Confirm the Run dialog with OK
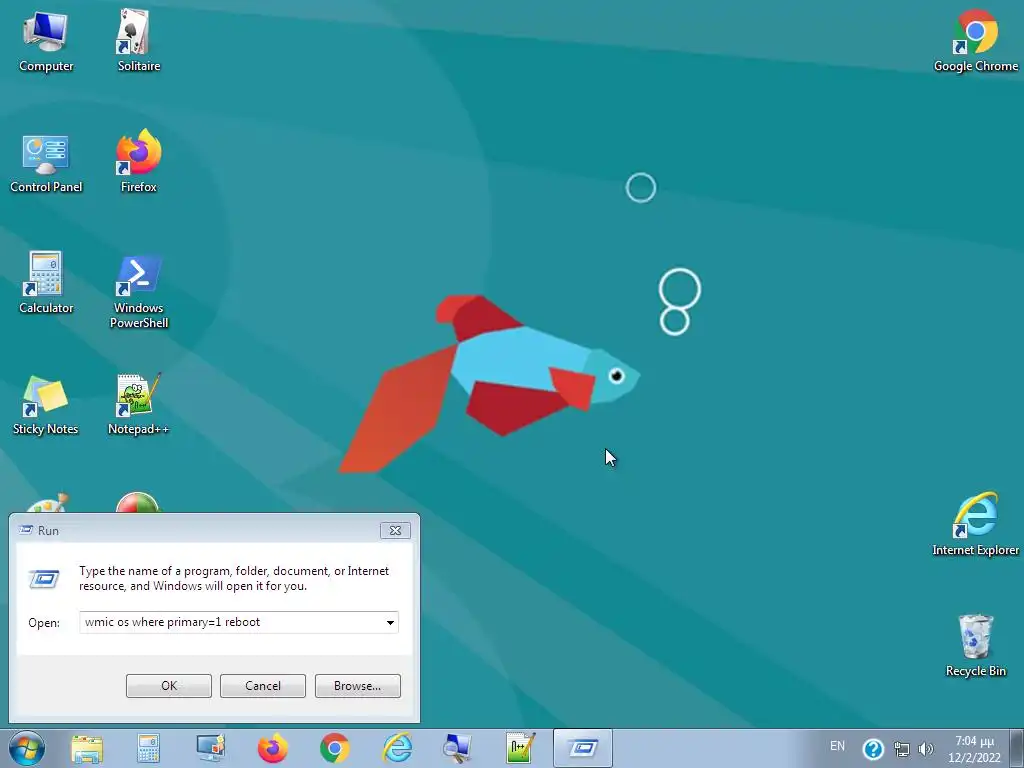This screenshot has height=768, width=1024. 168,686
